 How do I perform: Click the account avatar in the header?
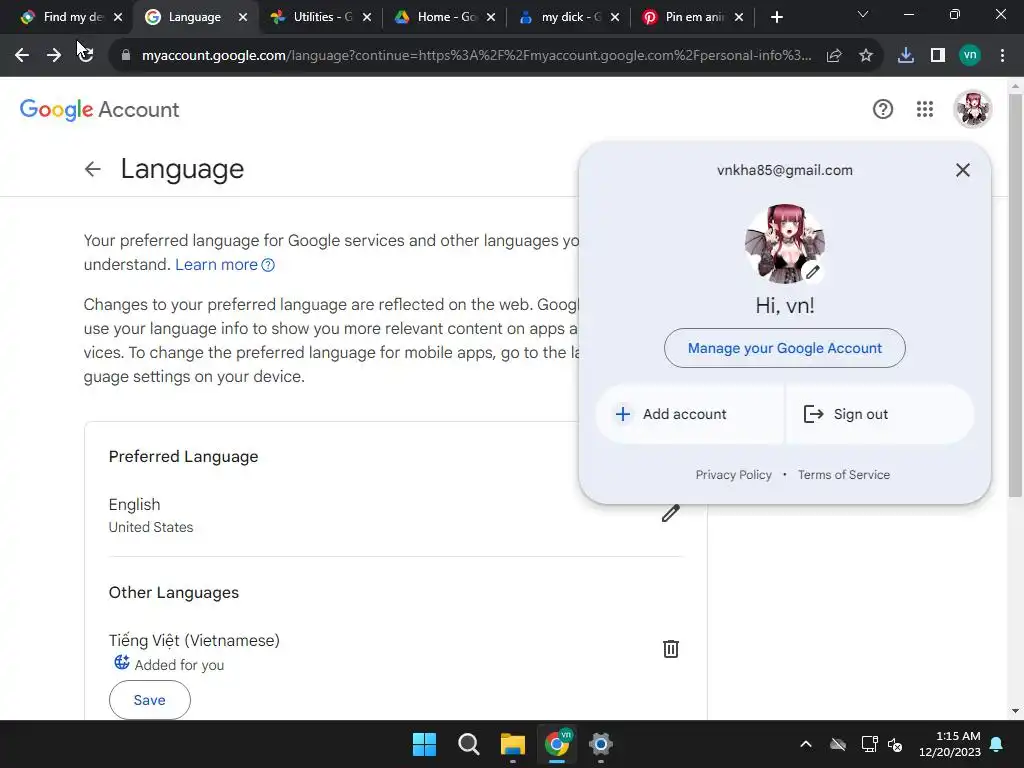tap(973, 109)
